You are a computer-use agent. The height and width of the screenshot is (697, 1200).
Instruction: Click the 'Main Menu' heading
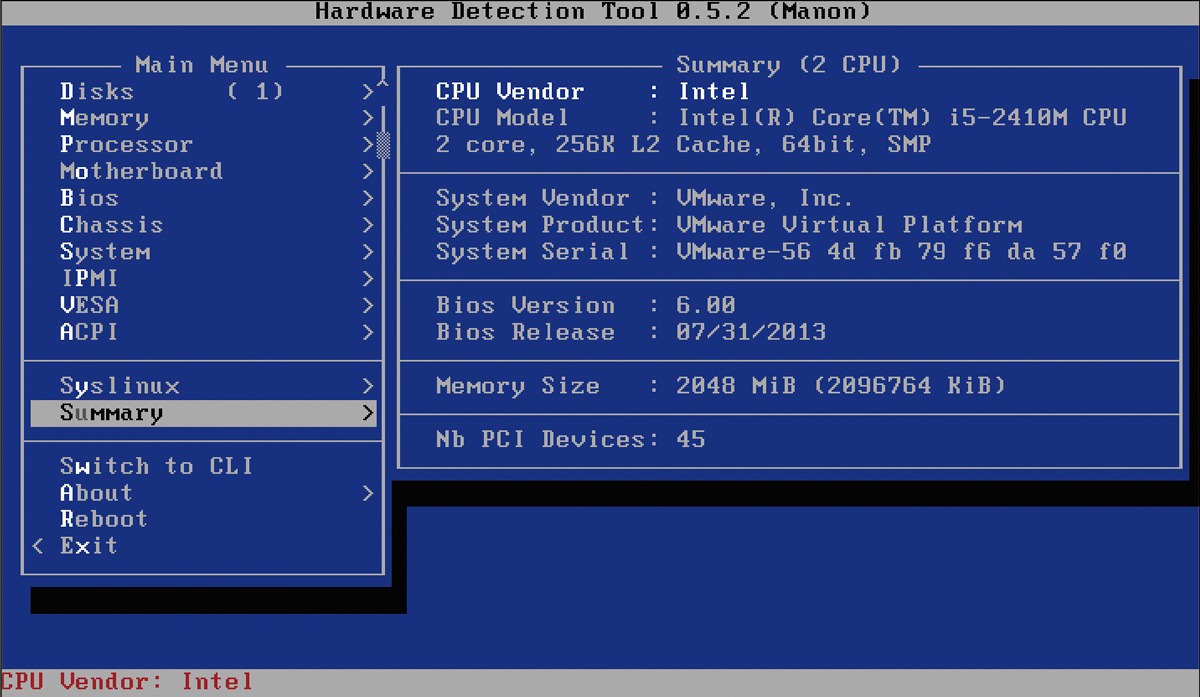202,65
